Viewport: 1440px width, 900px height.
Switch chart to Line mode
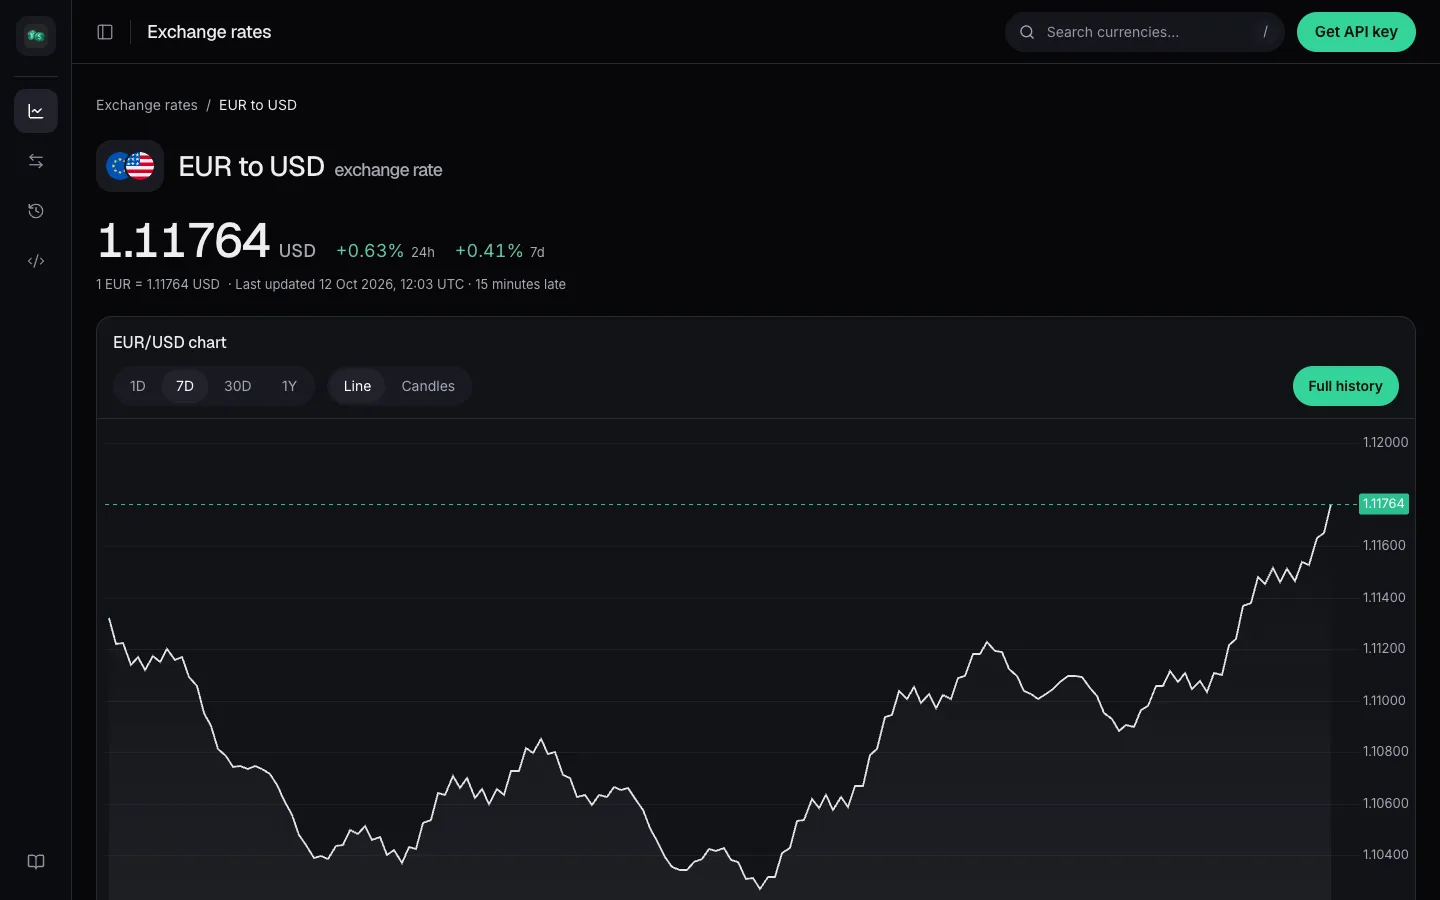tap(357, 386)
